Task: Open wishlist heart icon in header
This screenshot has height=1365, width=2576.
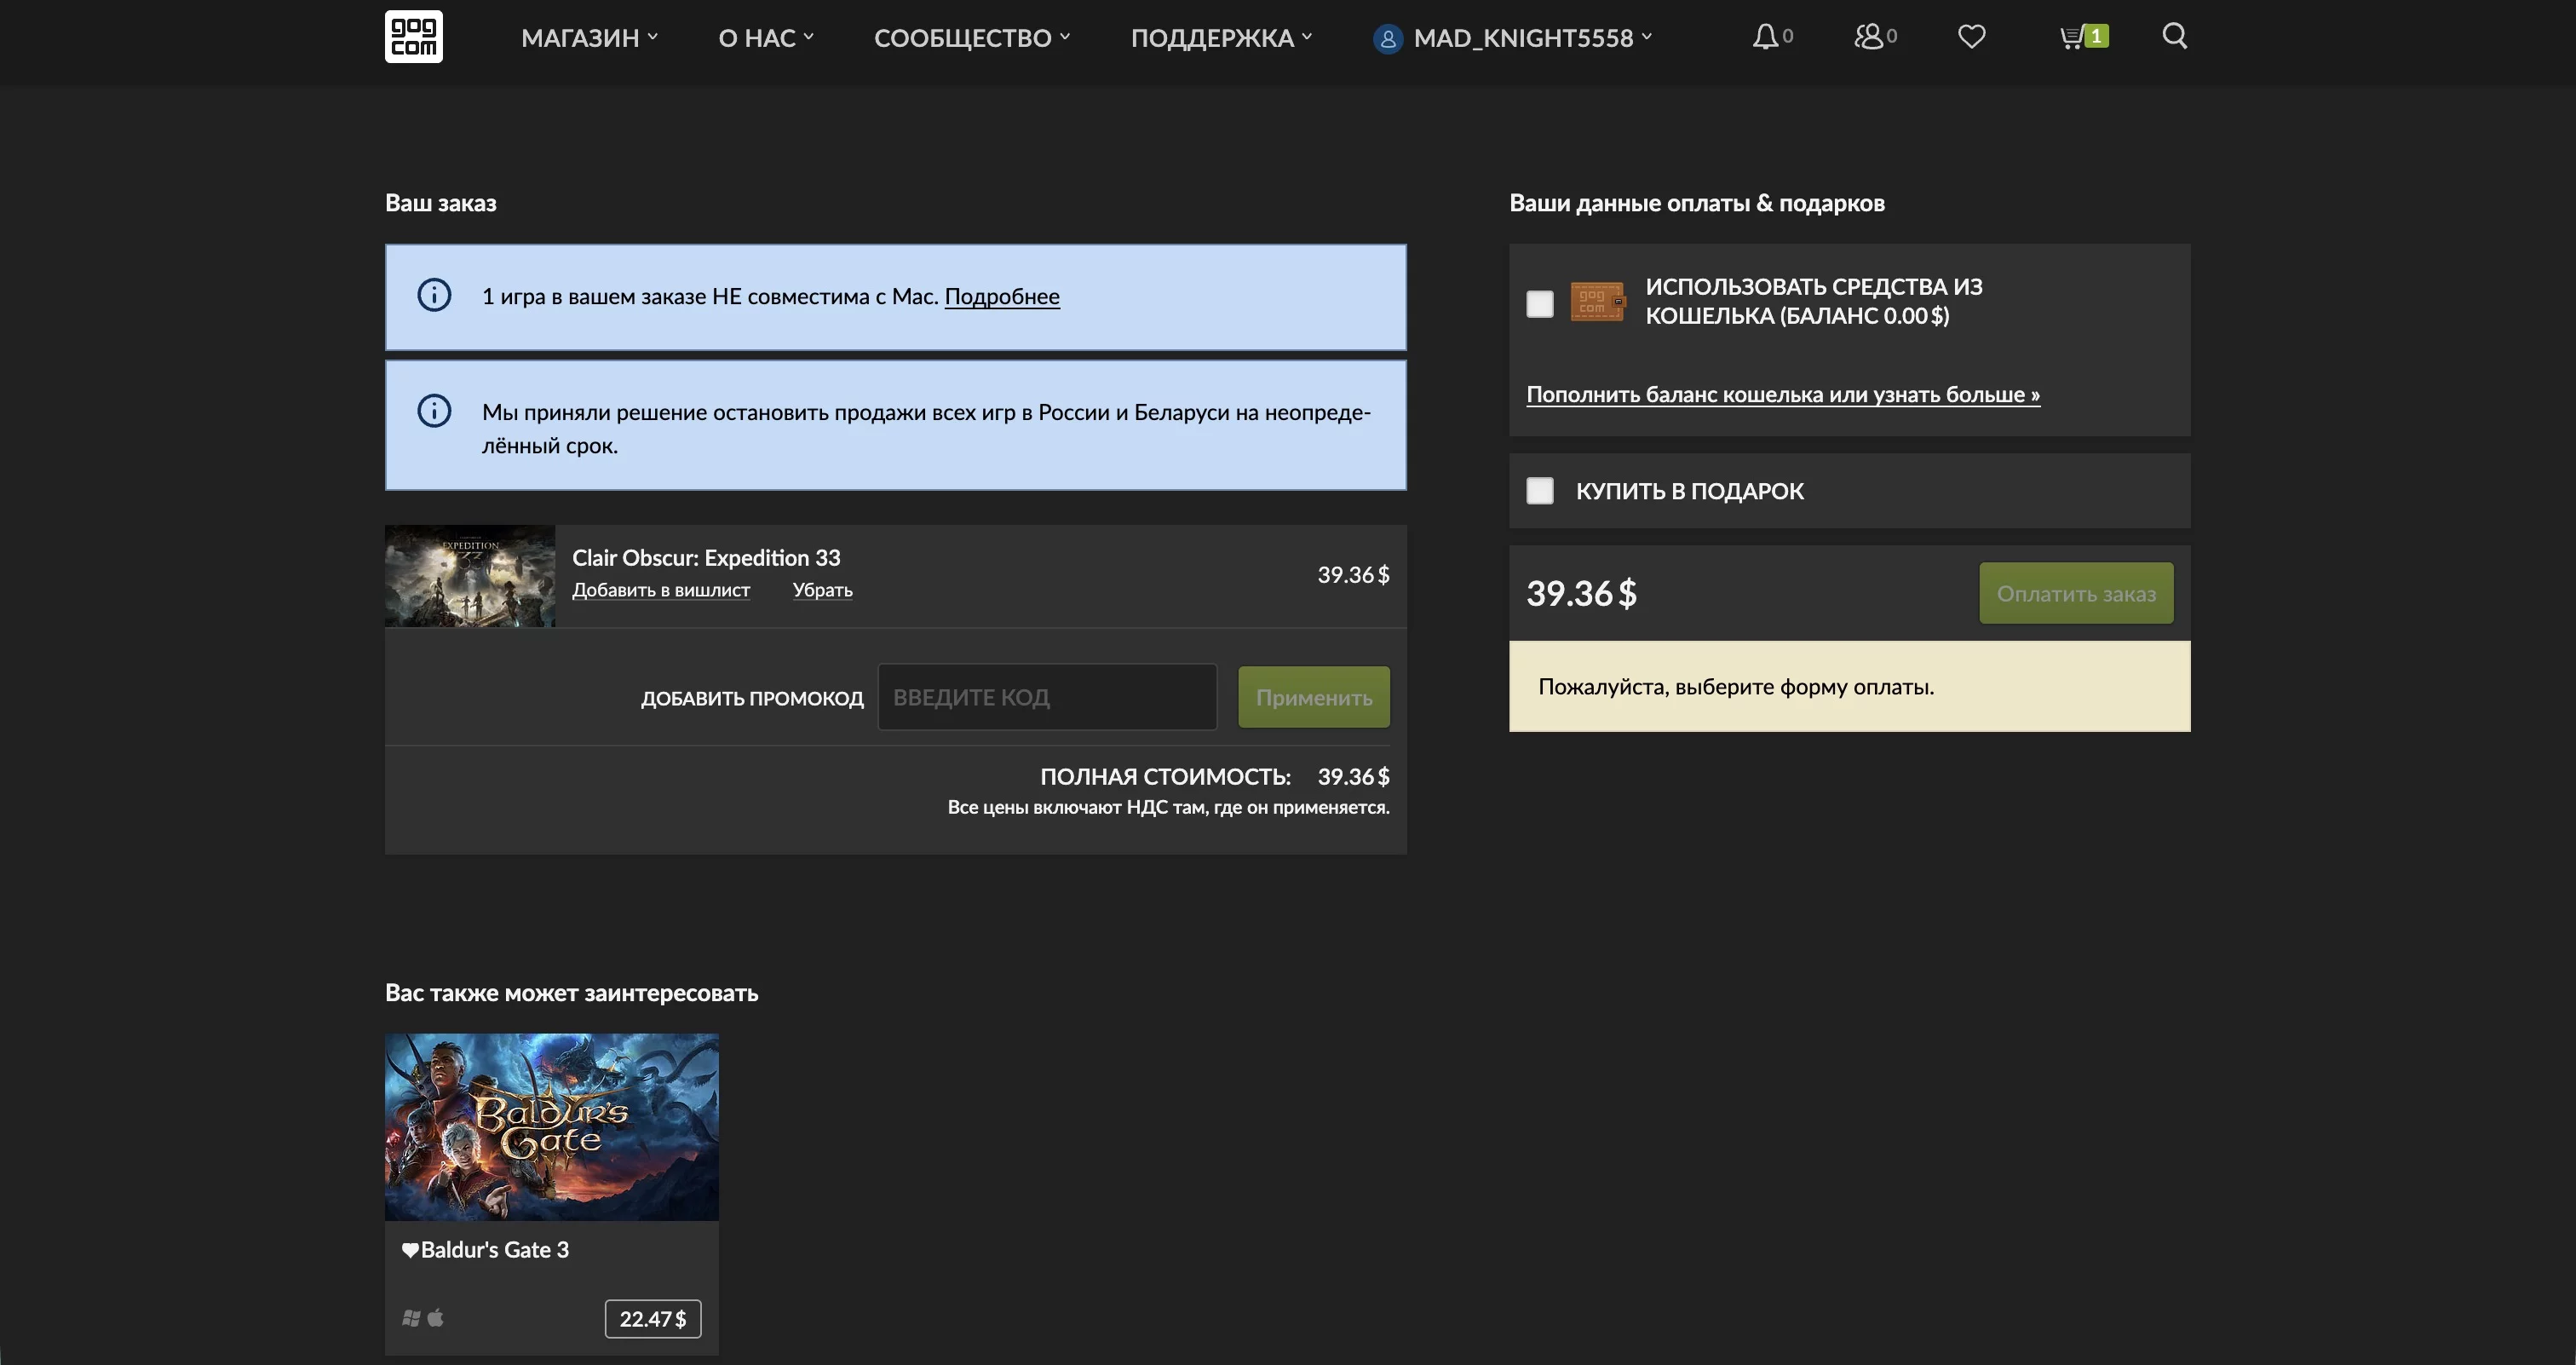Action: (x=1971, y=37)
